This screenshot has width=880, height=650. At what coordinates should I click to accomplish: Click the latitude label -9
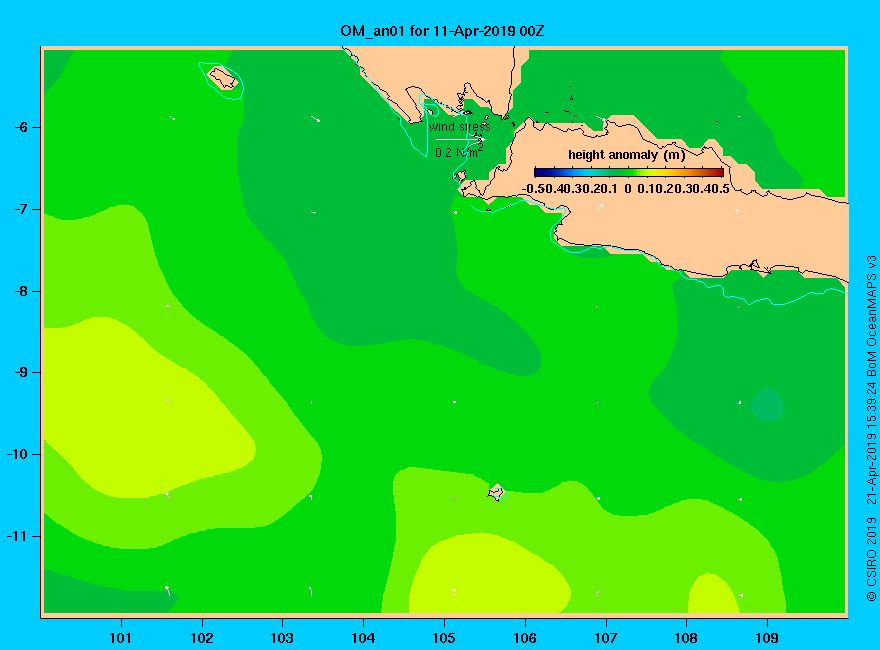(20, 373)
